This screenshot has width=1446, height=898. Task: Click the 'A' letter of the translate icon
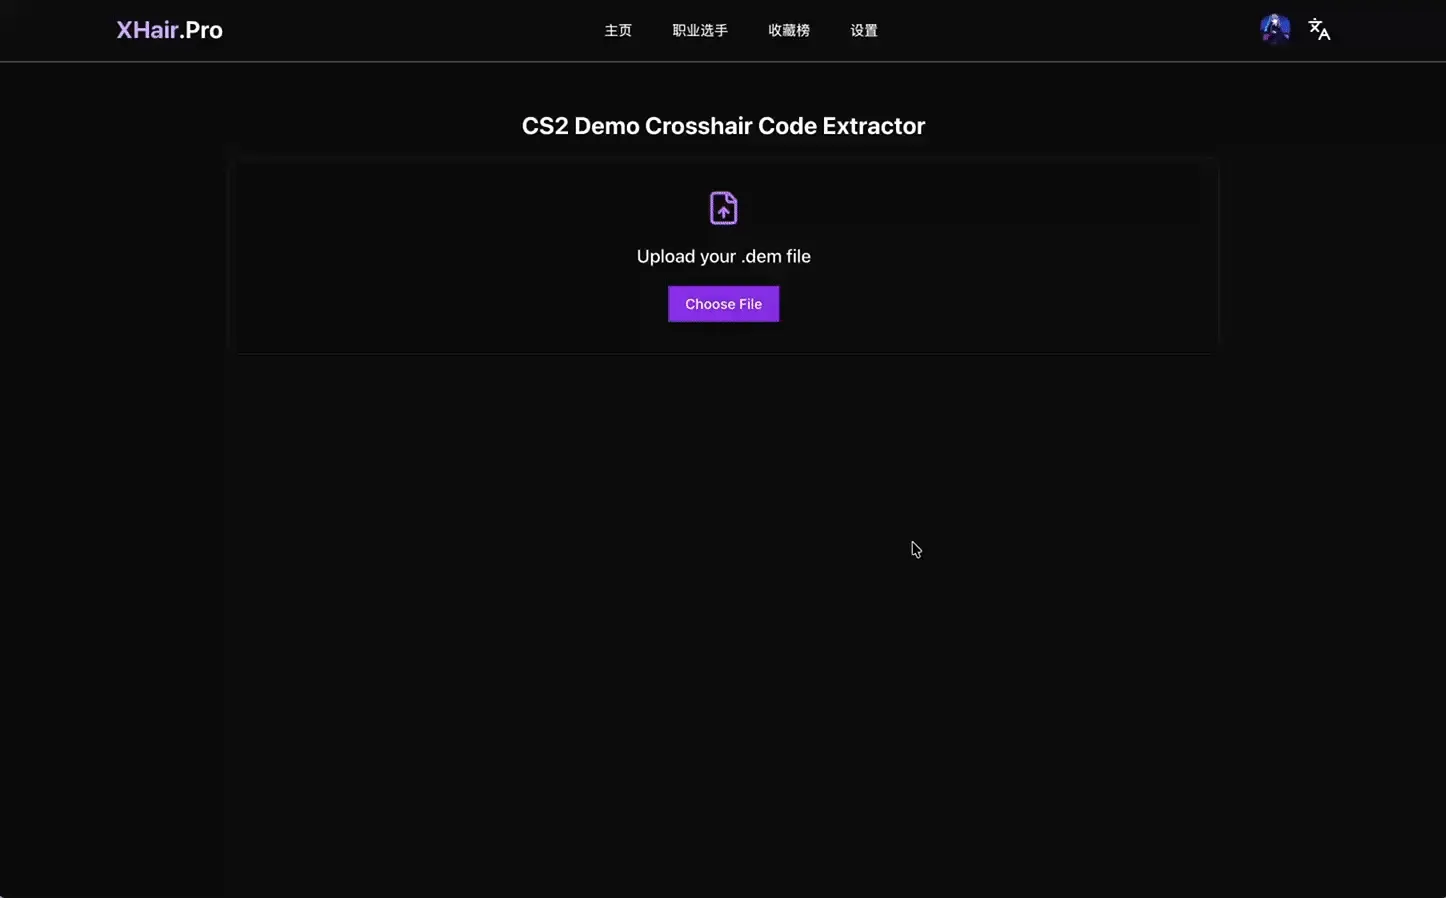coord(1325,35)
